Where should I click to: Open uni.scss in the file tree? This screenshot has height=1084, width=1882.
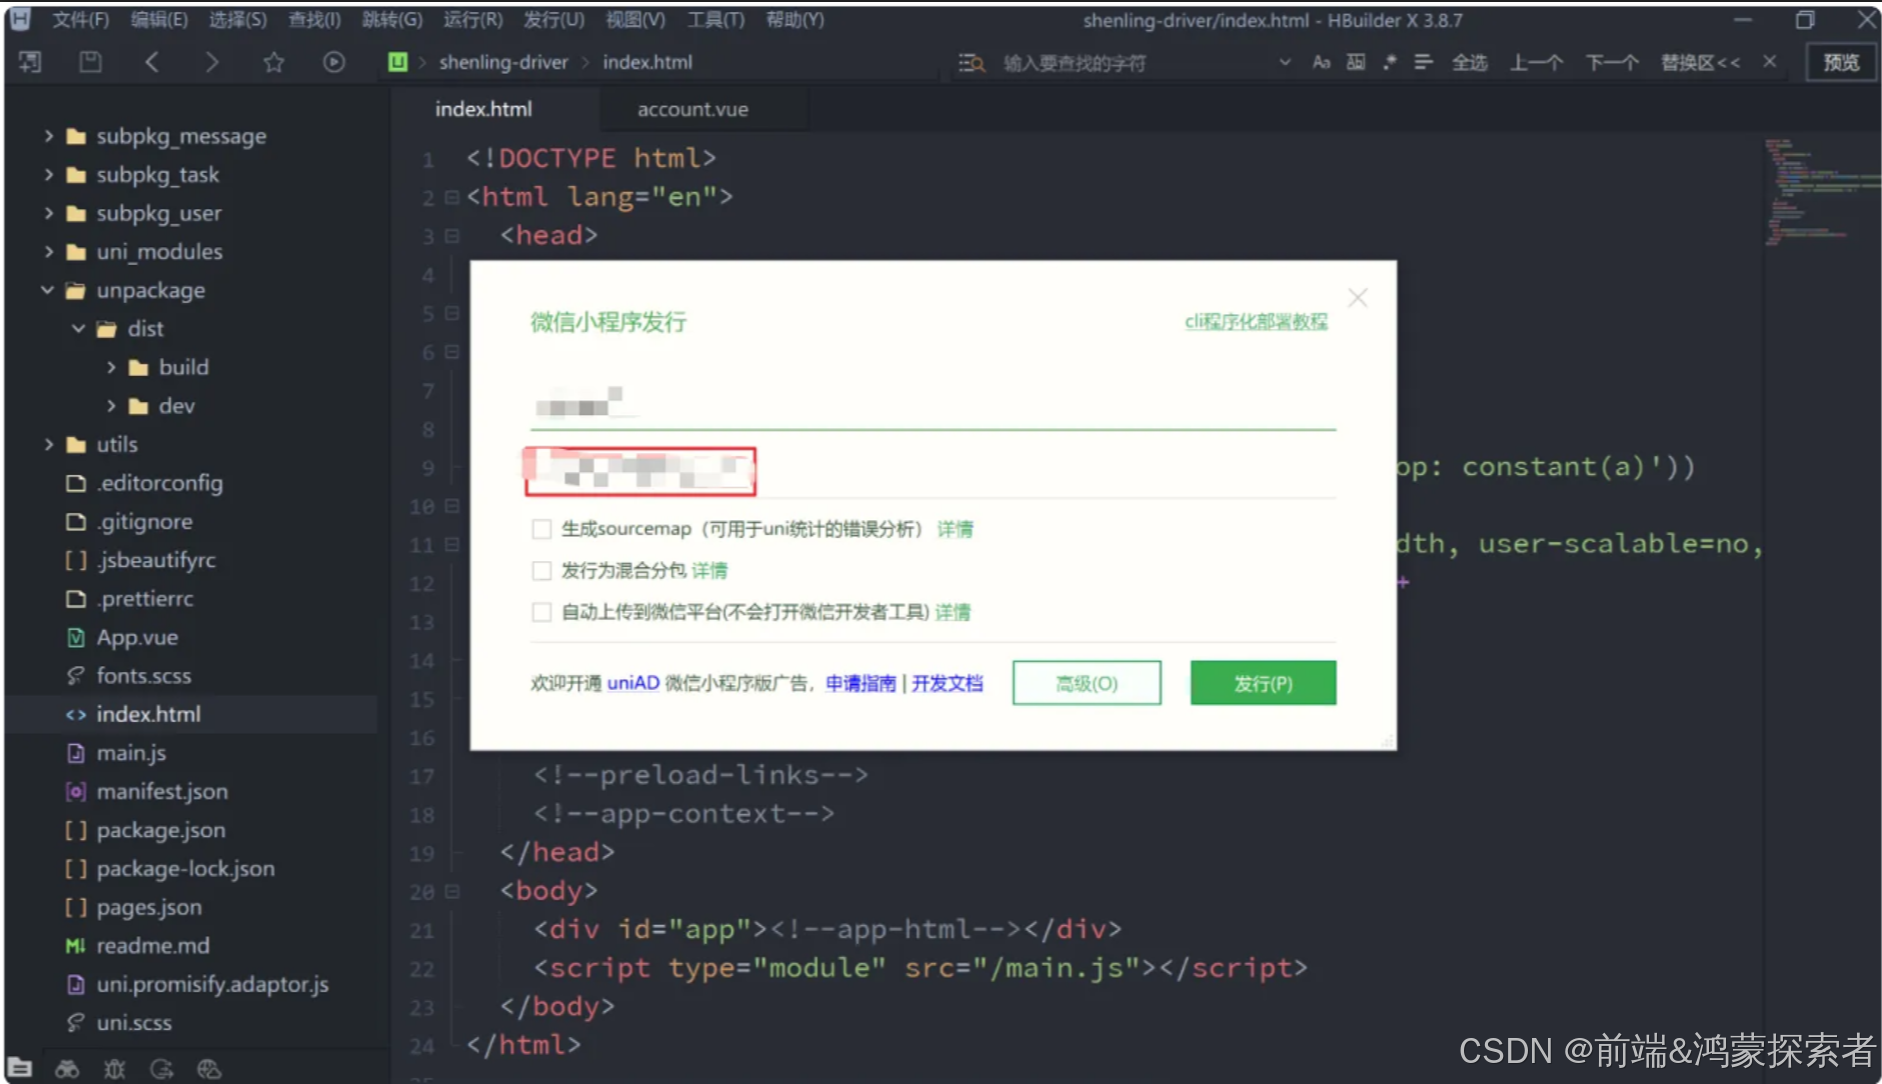(134, 1023)
